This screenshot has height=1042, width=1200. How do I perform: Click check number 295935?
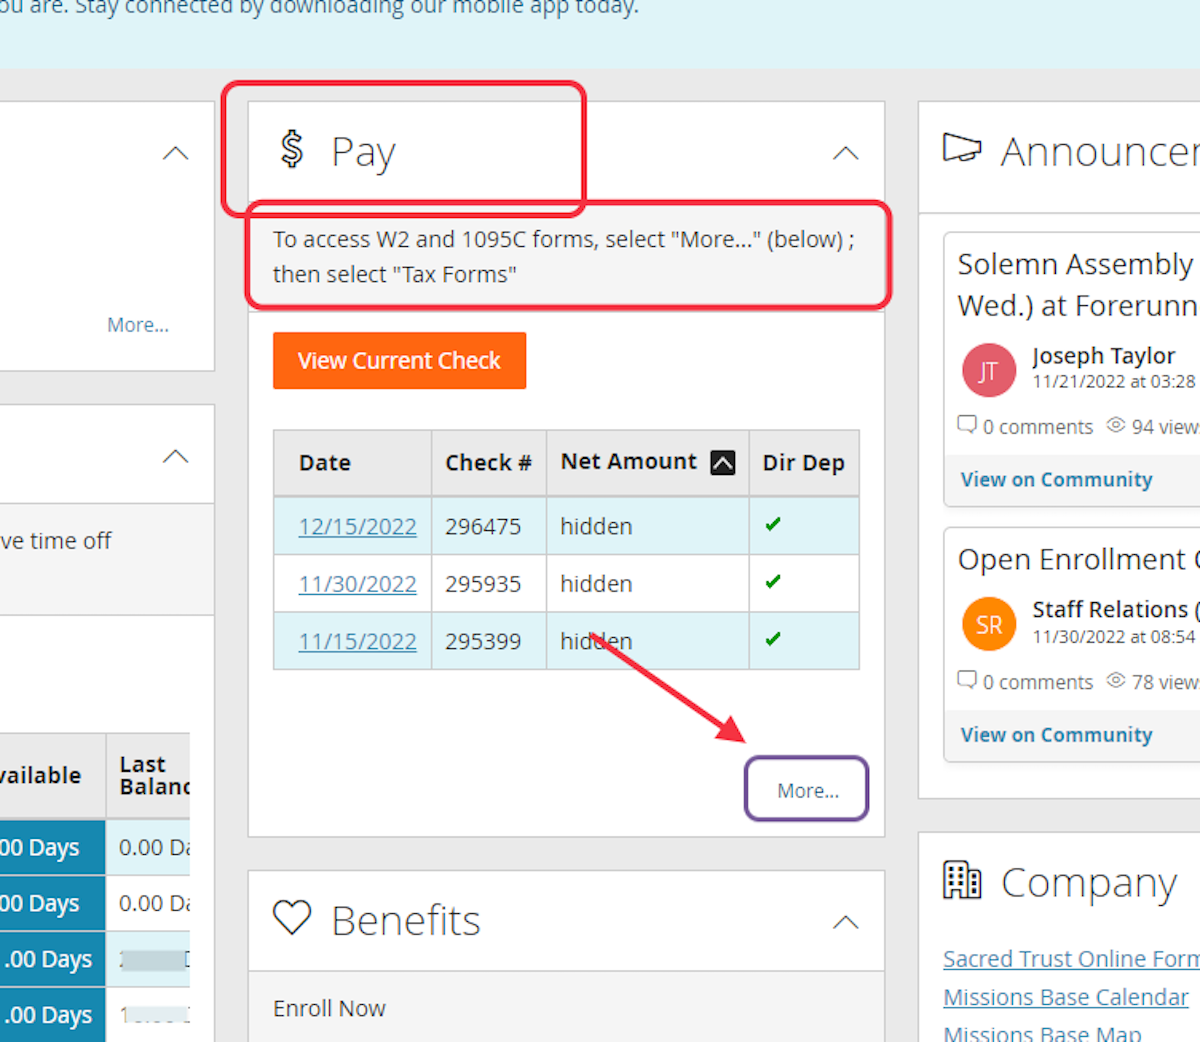point(483,583)
